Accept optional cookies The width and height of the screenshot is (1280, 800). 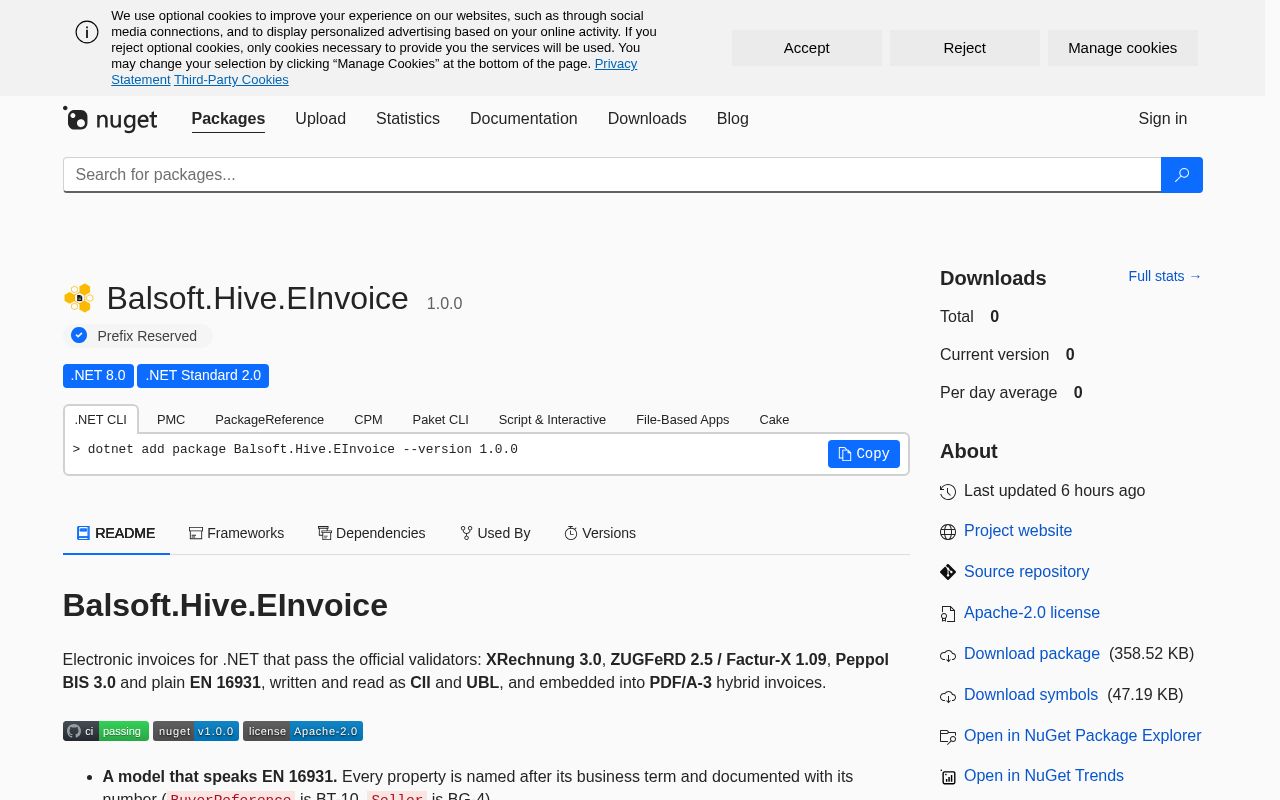[807, 48]
